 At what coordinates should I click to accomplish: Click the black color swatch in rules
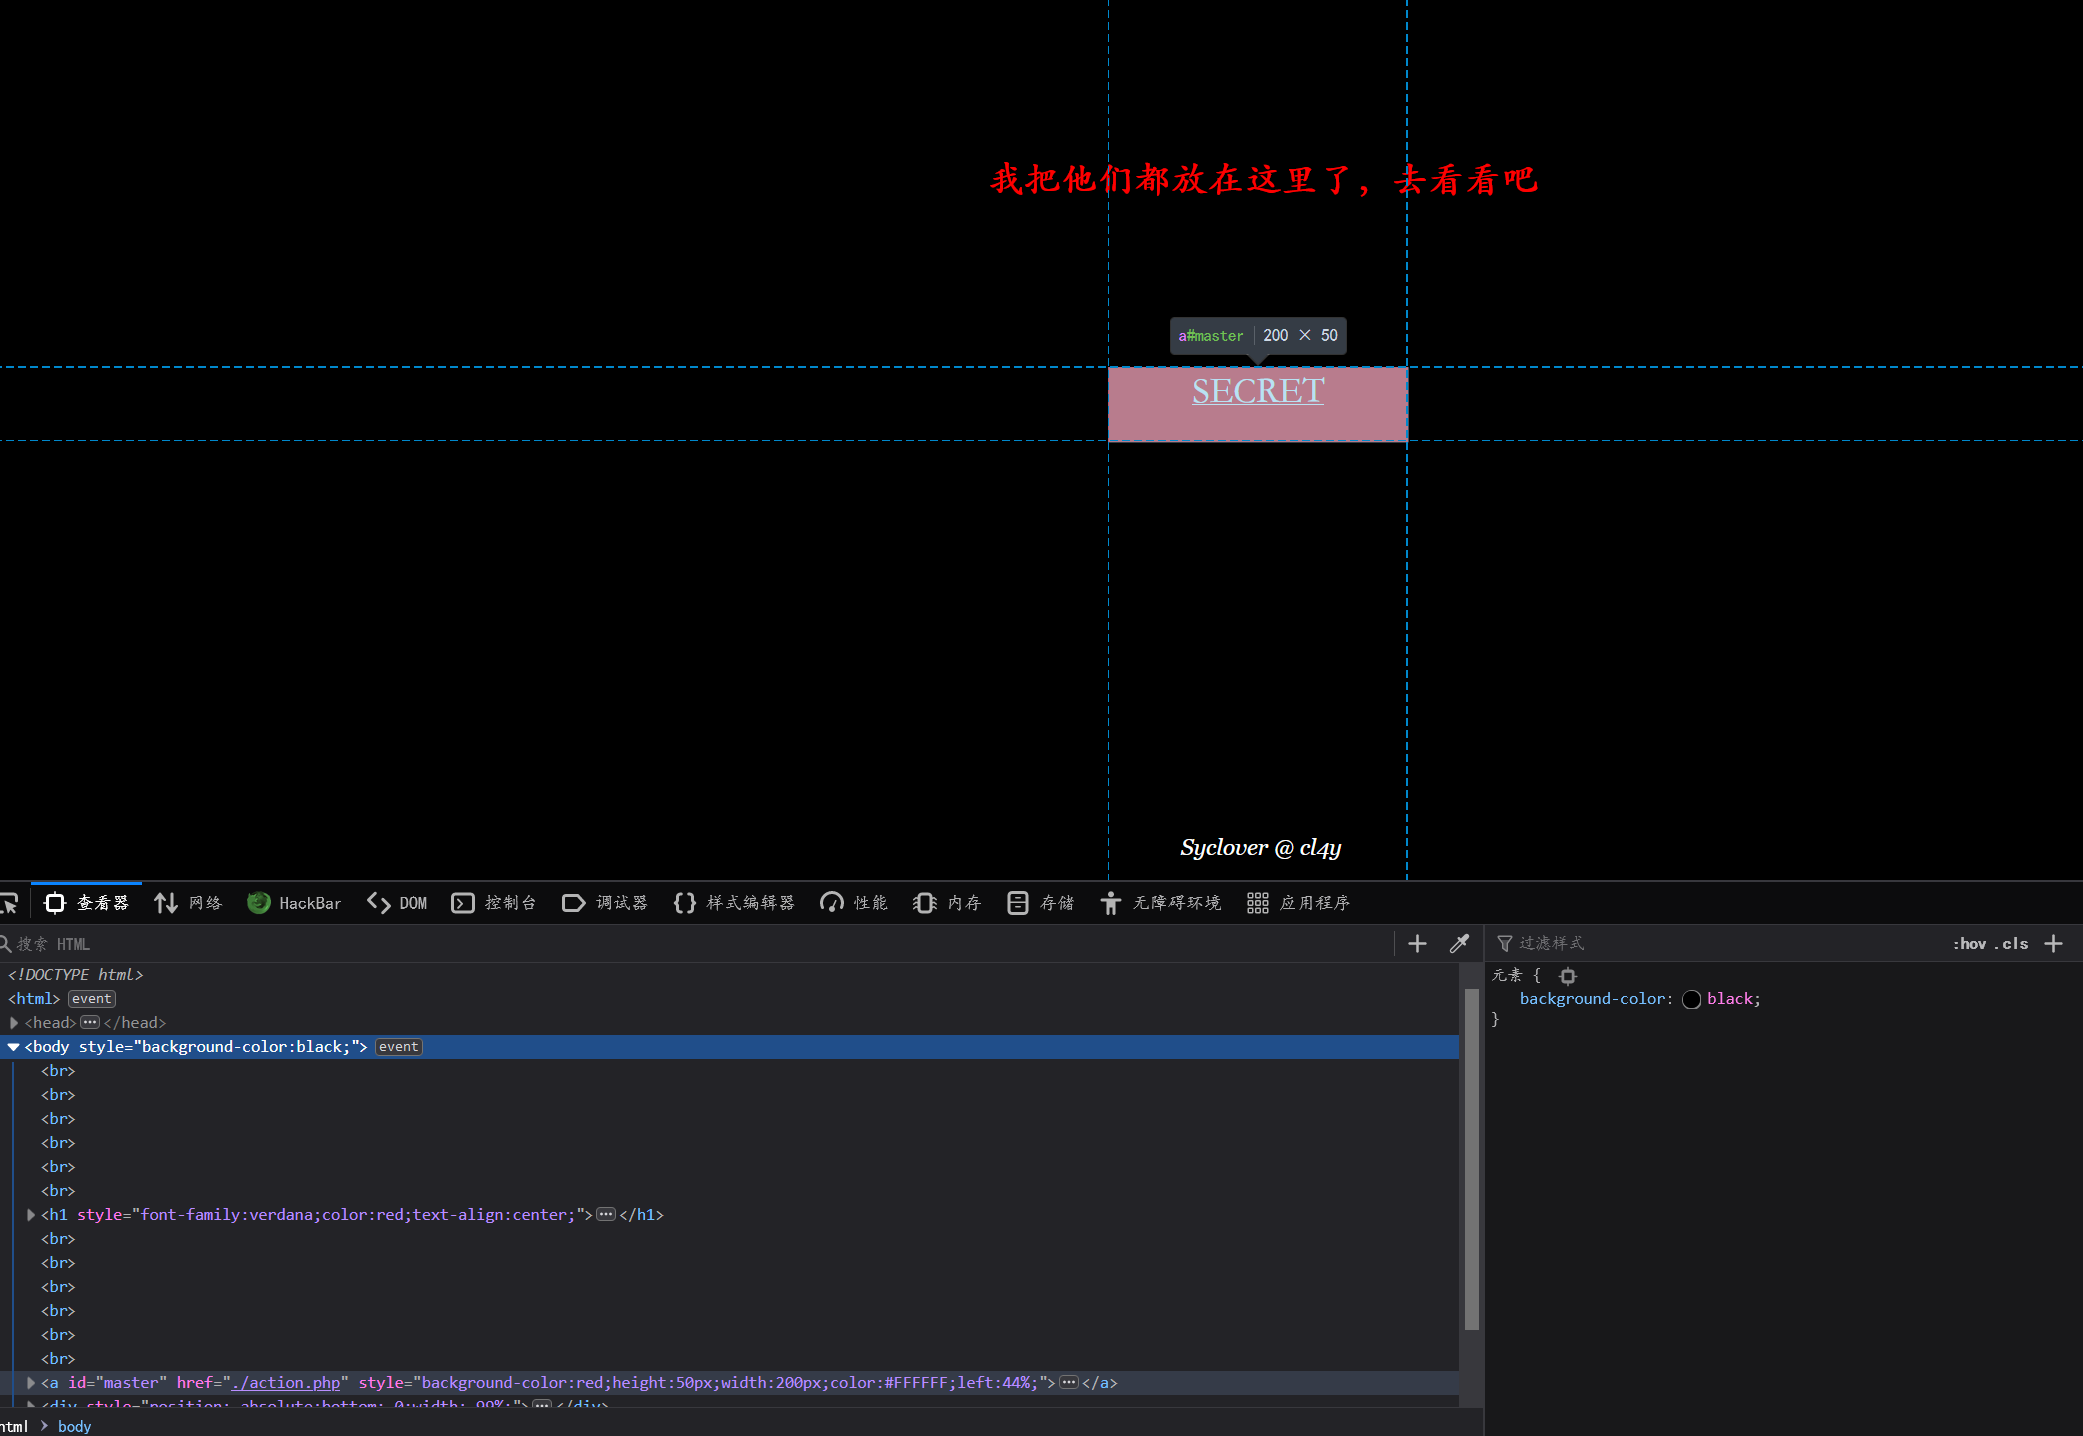tap(1691, 1000)
